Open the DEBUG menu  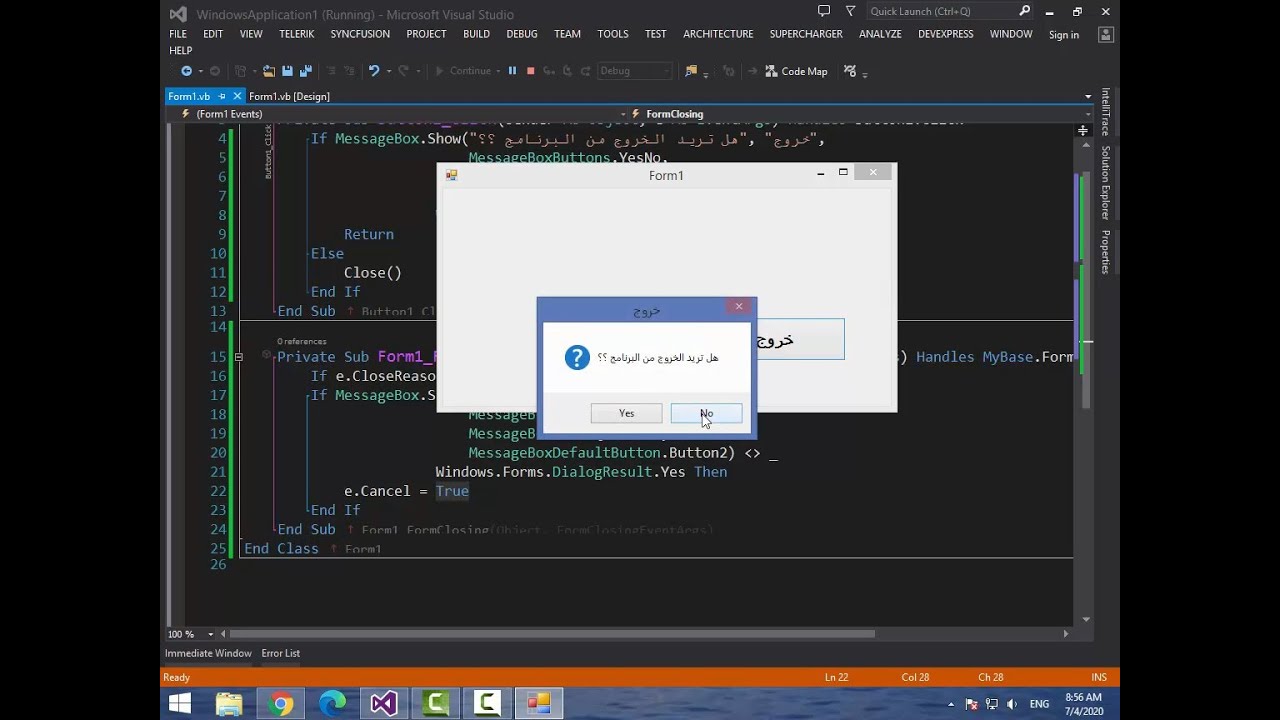click(522, 34)
